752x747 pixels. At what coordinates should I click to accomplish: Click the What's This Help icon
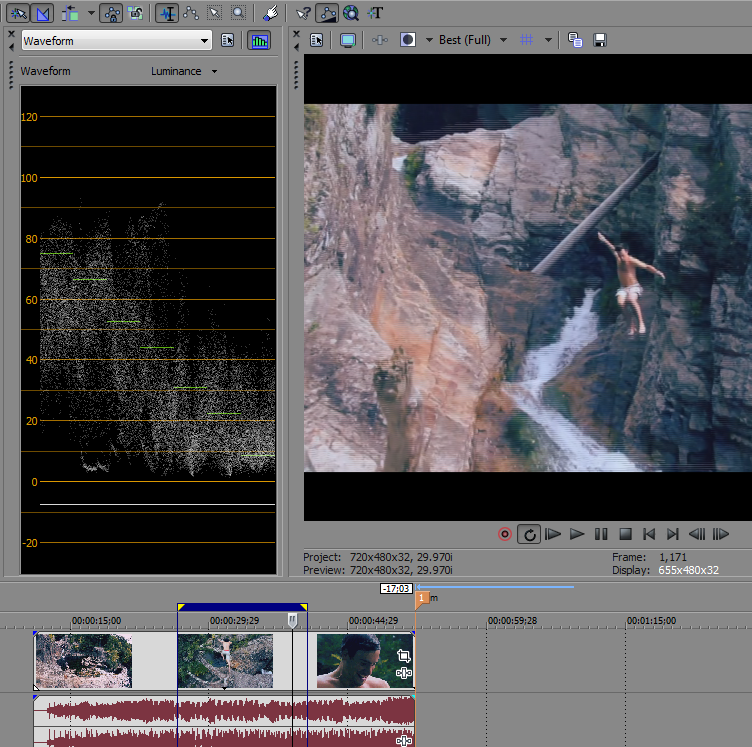tap(303, 13)
